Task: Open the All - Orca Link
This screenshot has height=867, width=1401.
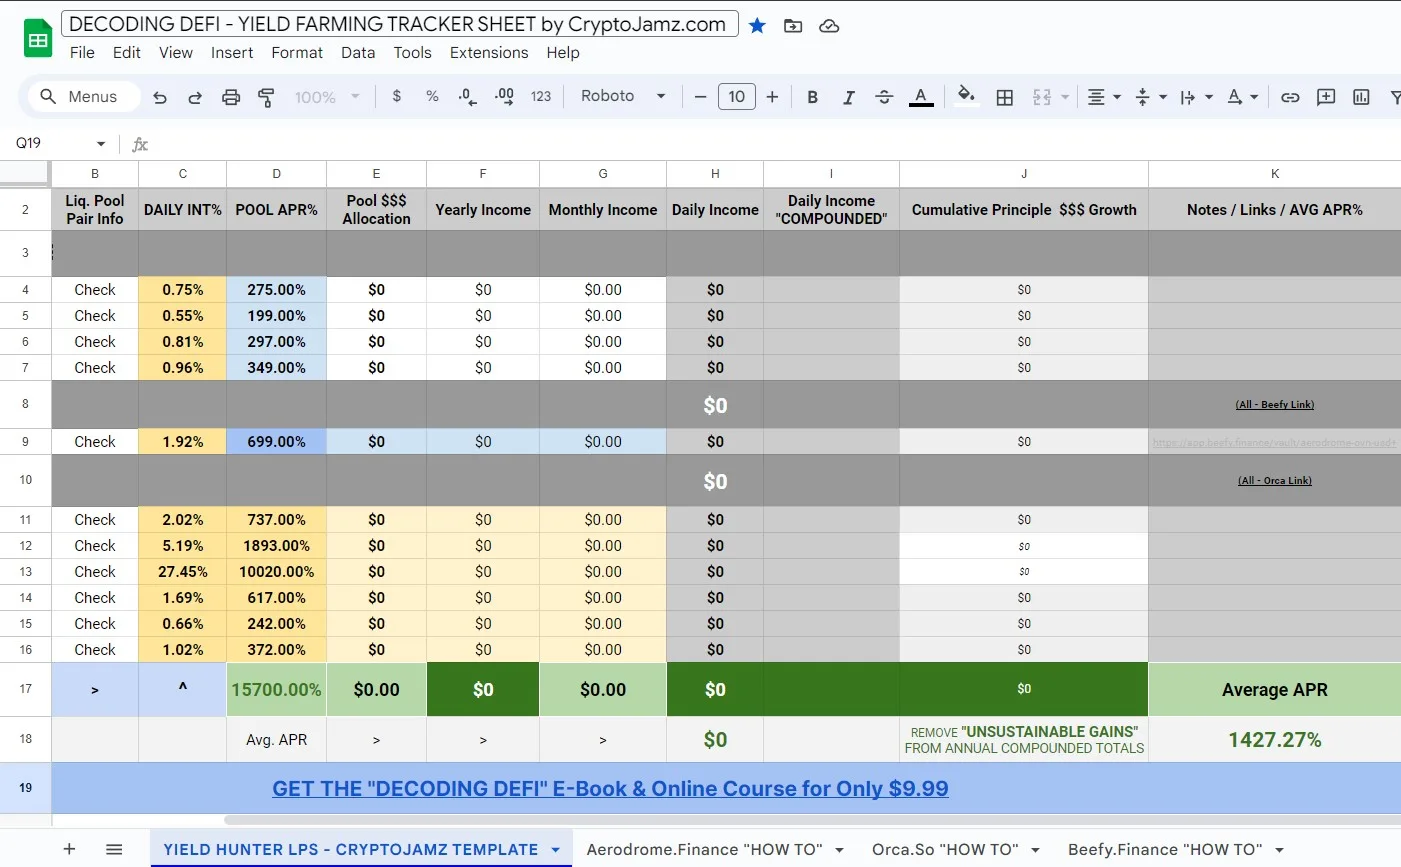Action: (1275, 481)
